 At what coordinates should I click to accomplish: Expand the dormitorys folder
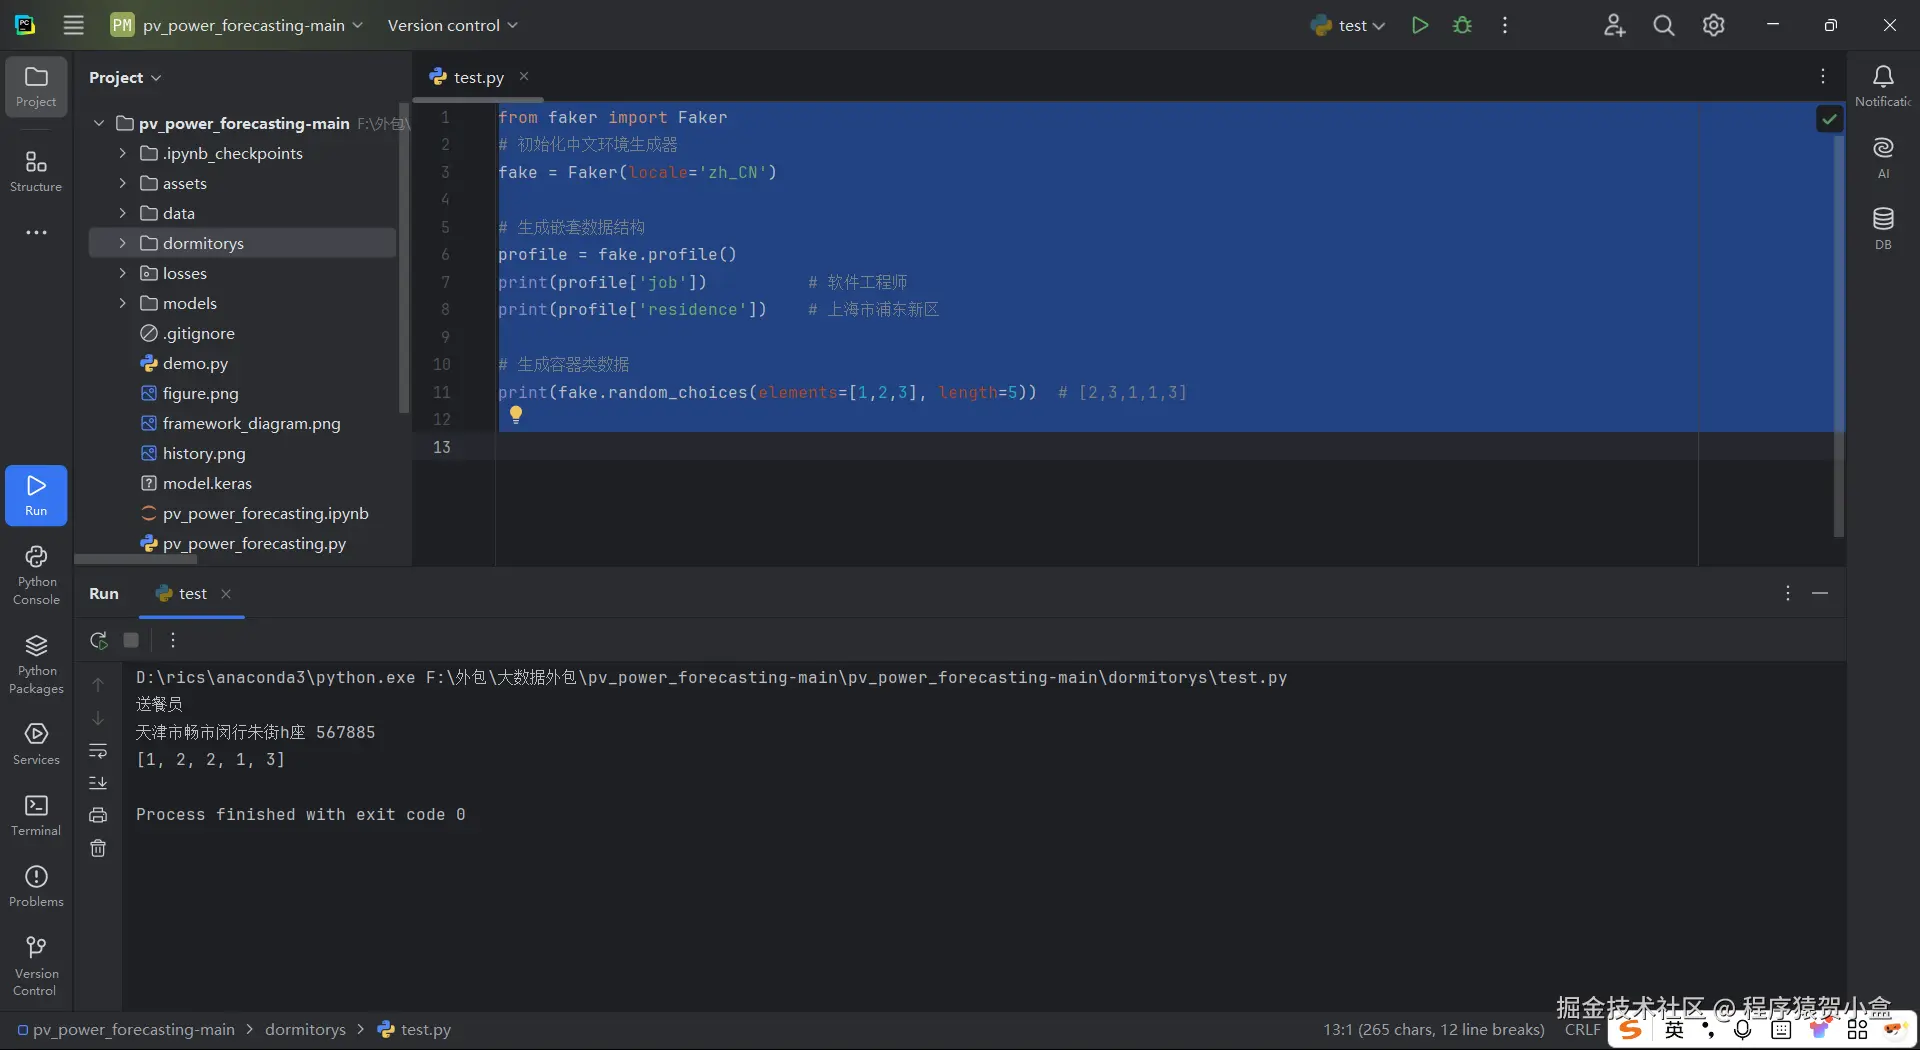tap(122, 243)
